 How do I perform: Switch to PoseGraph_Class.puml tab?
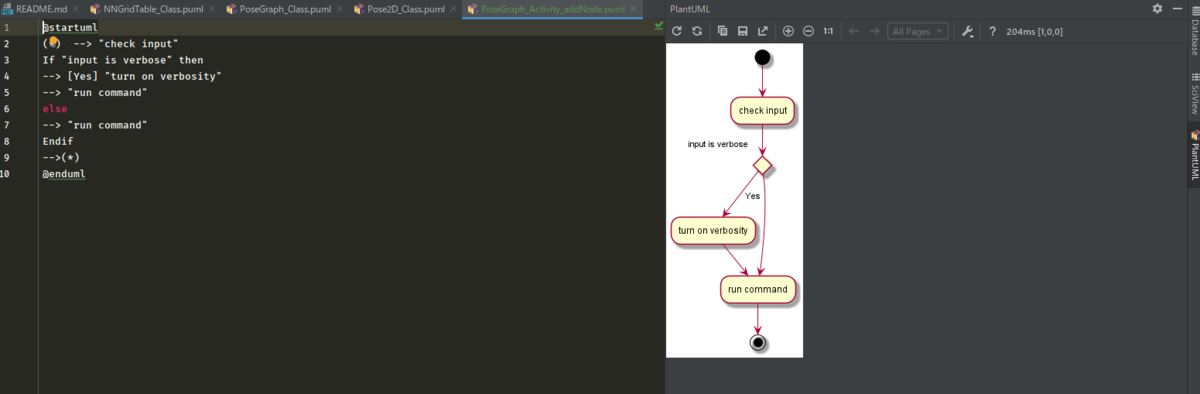[x=286, y=8]
